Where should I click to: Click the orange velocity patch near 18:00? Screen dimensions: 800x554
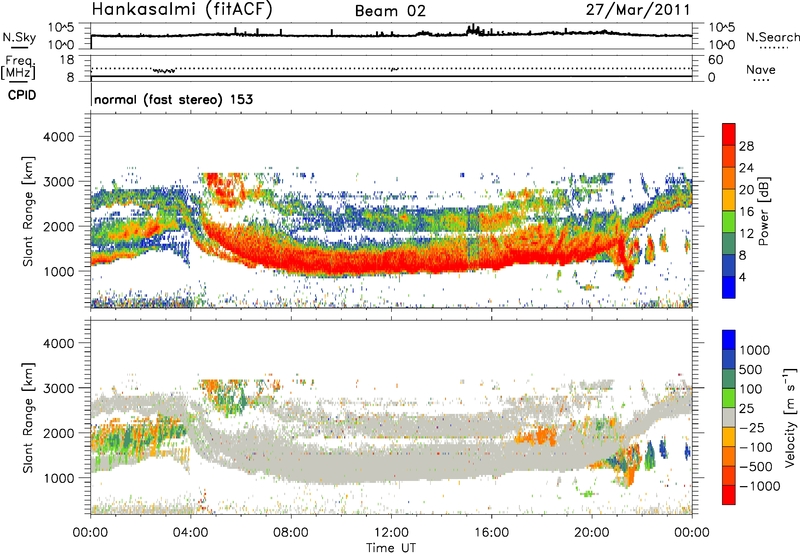coord(537,437)
